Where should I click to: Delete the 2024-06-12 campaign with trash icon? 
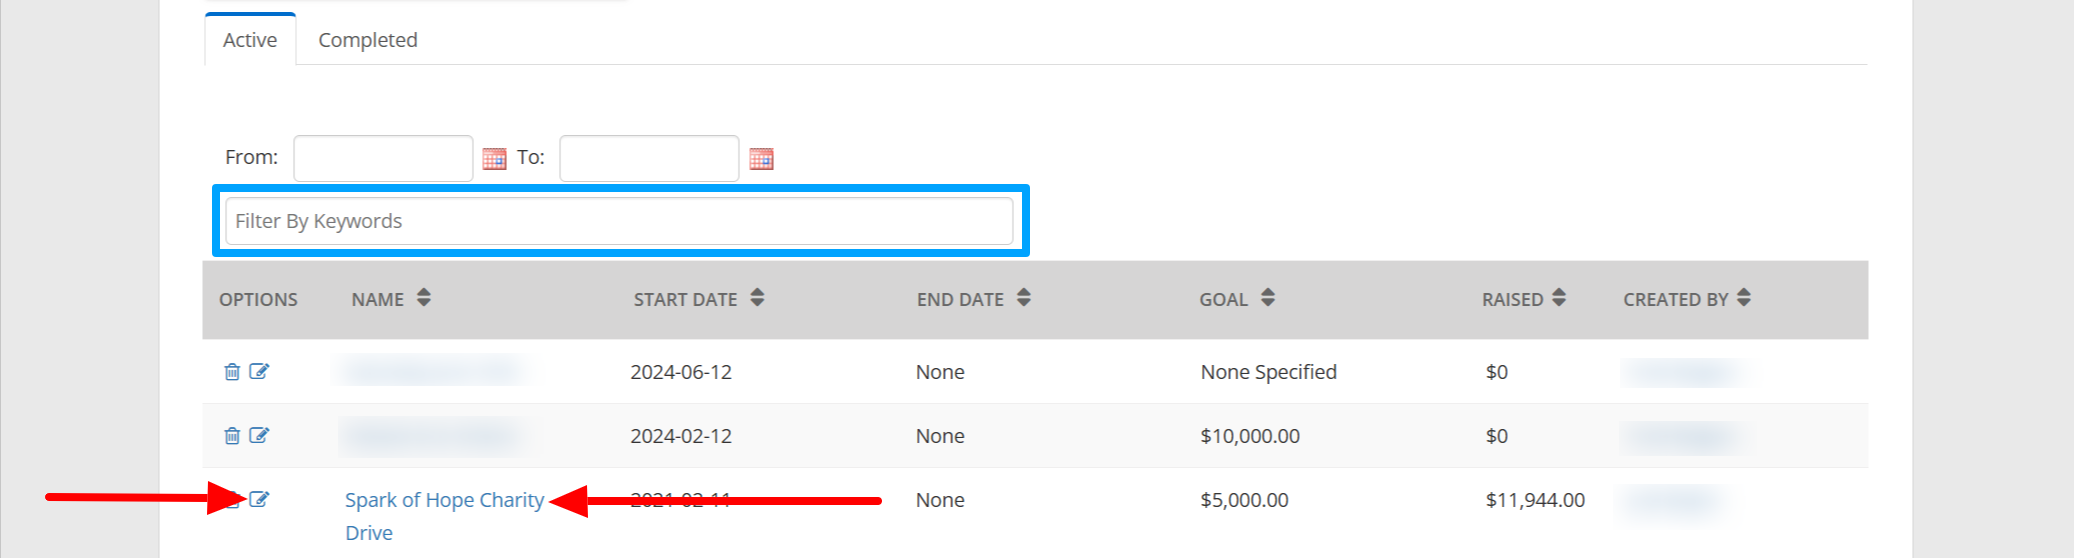pyautogui.click(x=232, y=371)
